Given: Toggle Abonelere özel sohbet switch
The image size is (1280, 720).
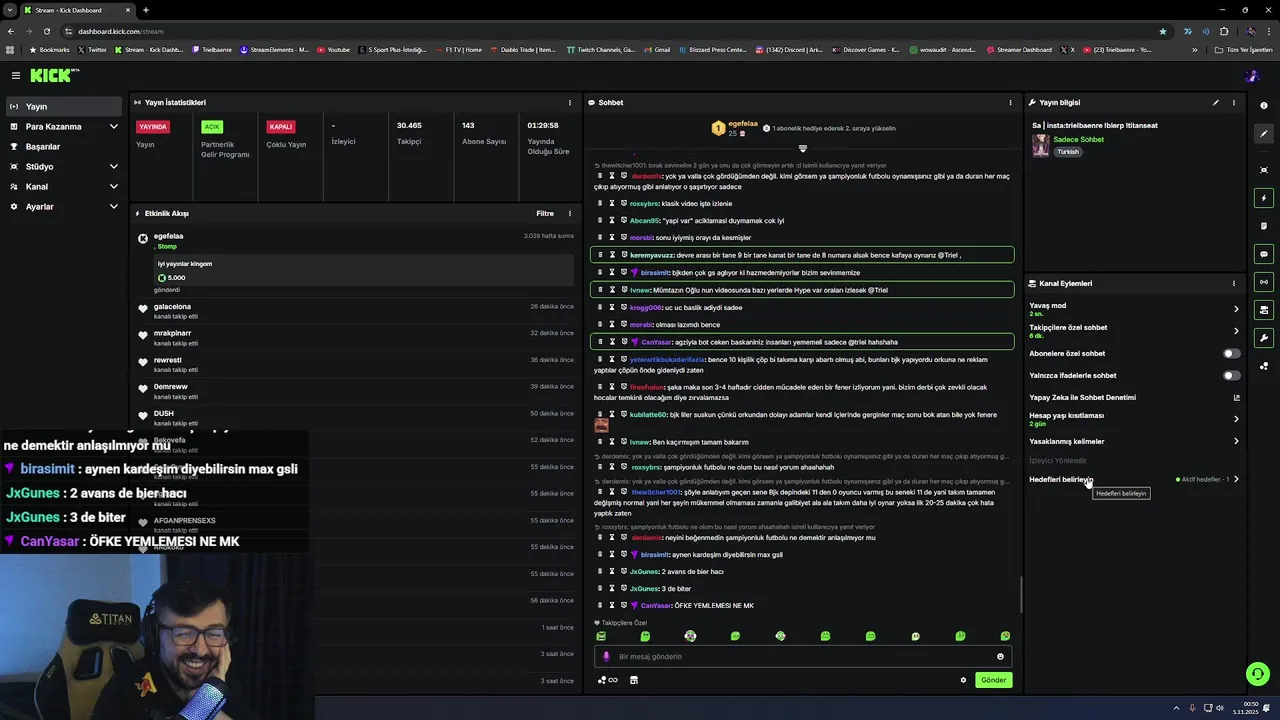Looking at the screenshot, I should tap(1232, 353).
